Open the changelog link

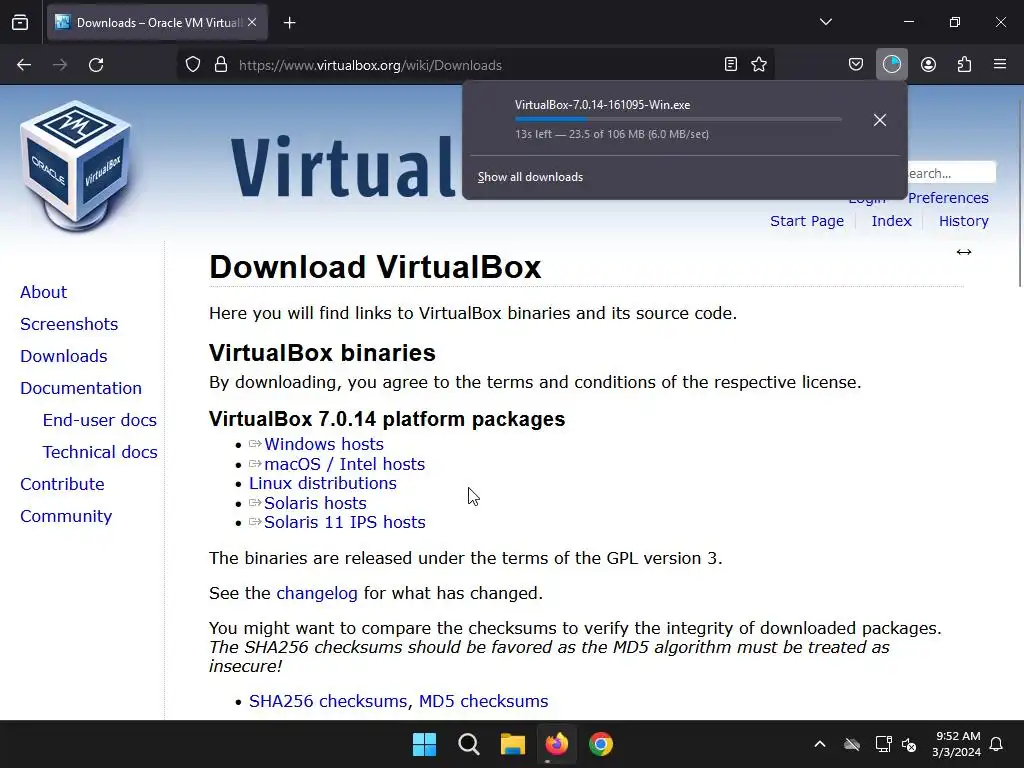tap(317, 593)
